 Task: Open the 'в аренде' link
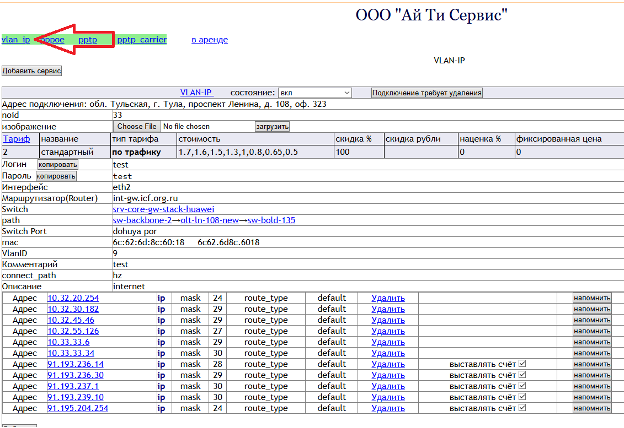point(210,40)
